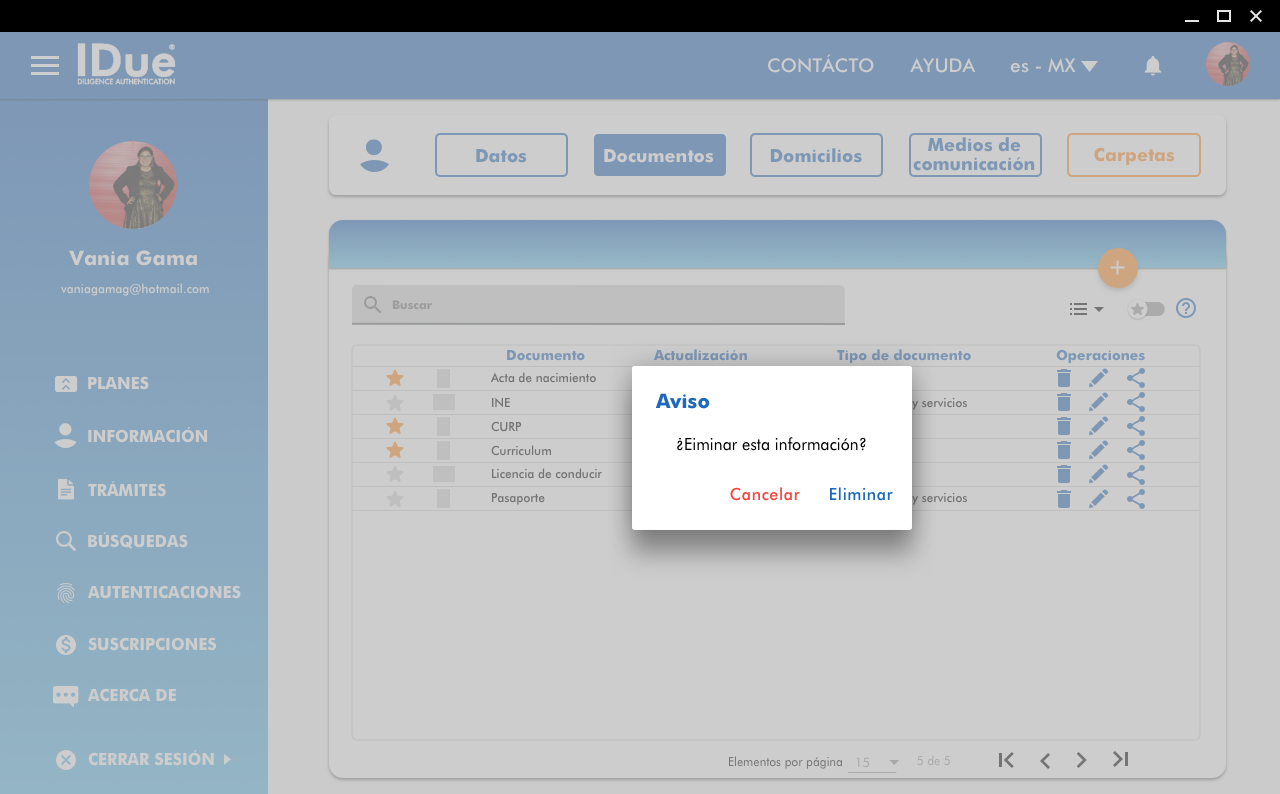
Task: Expand the list view options dropdown
Action: click(1085, 309)
